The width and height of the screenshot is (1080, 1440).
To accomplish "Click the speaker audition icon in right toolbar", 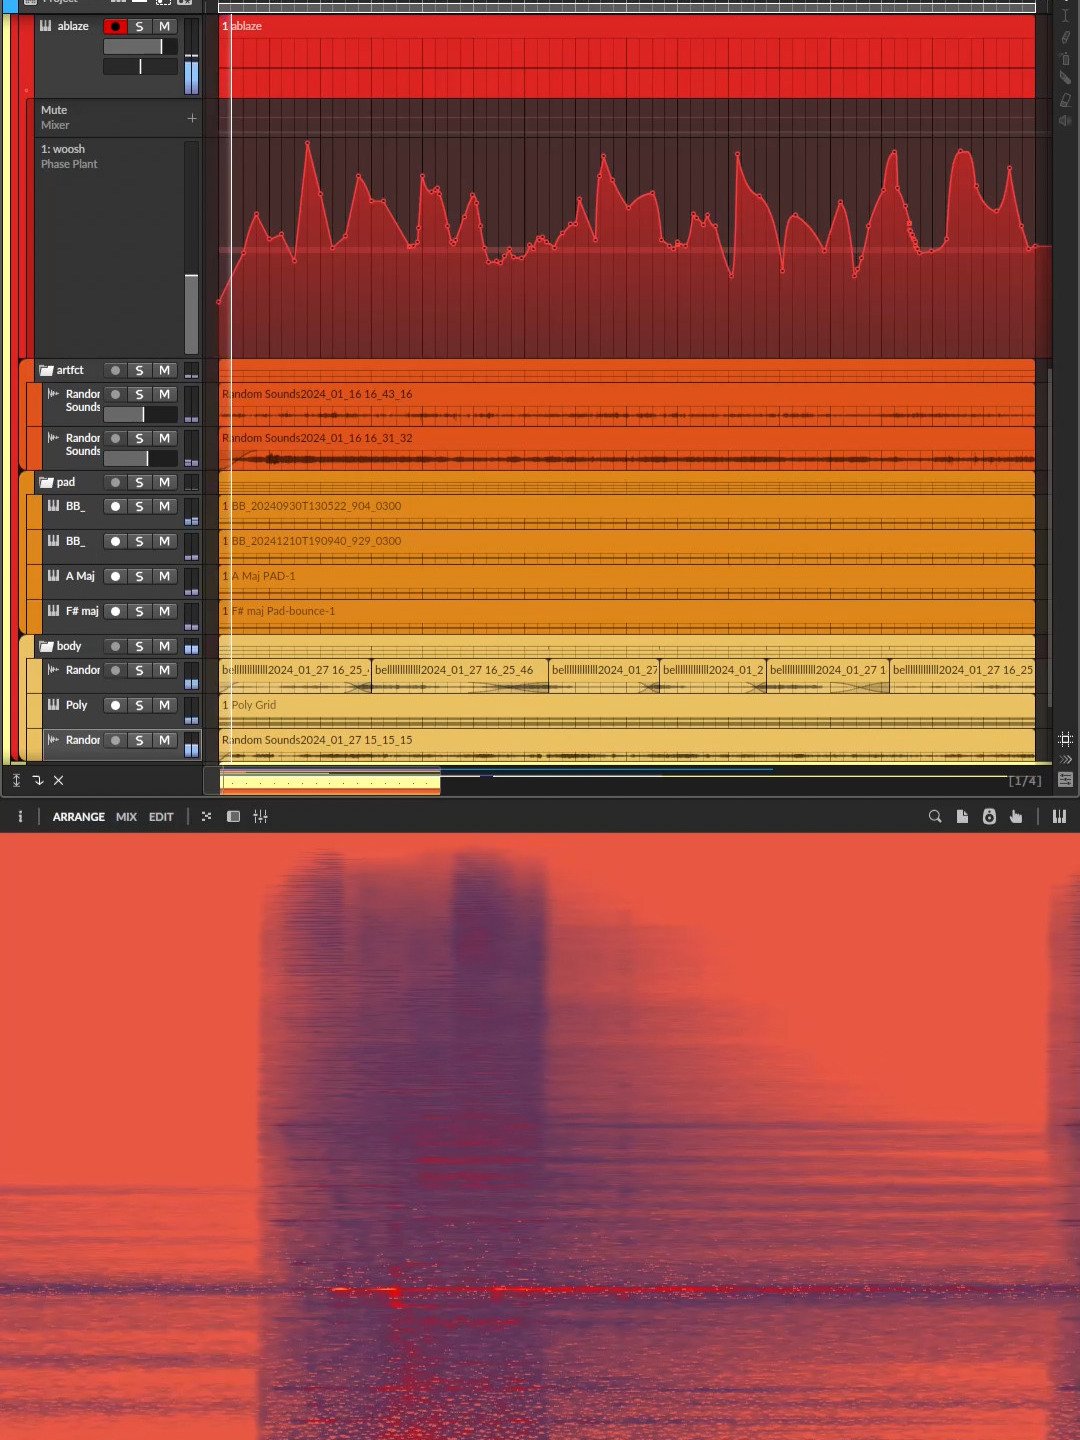I will [1065, 120].
